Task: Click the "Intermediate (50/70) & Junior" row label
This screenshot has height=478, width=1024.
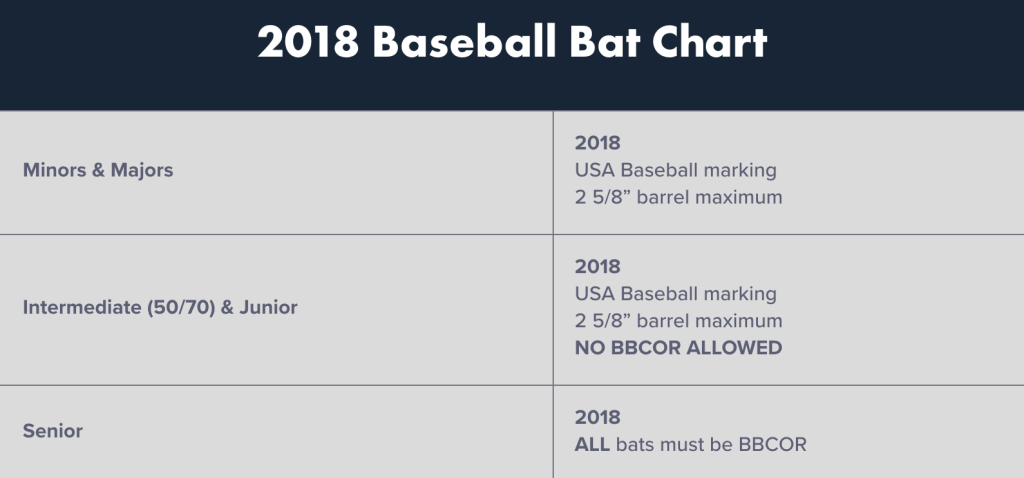Action: tap(160, 307)
